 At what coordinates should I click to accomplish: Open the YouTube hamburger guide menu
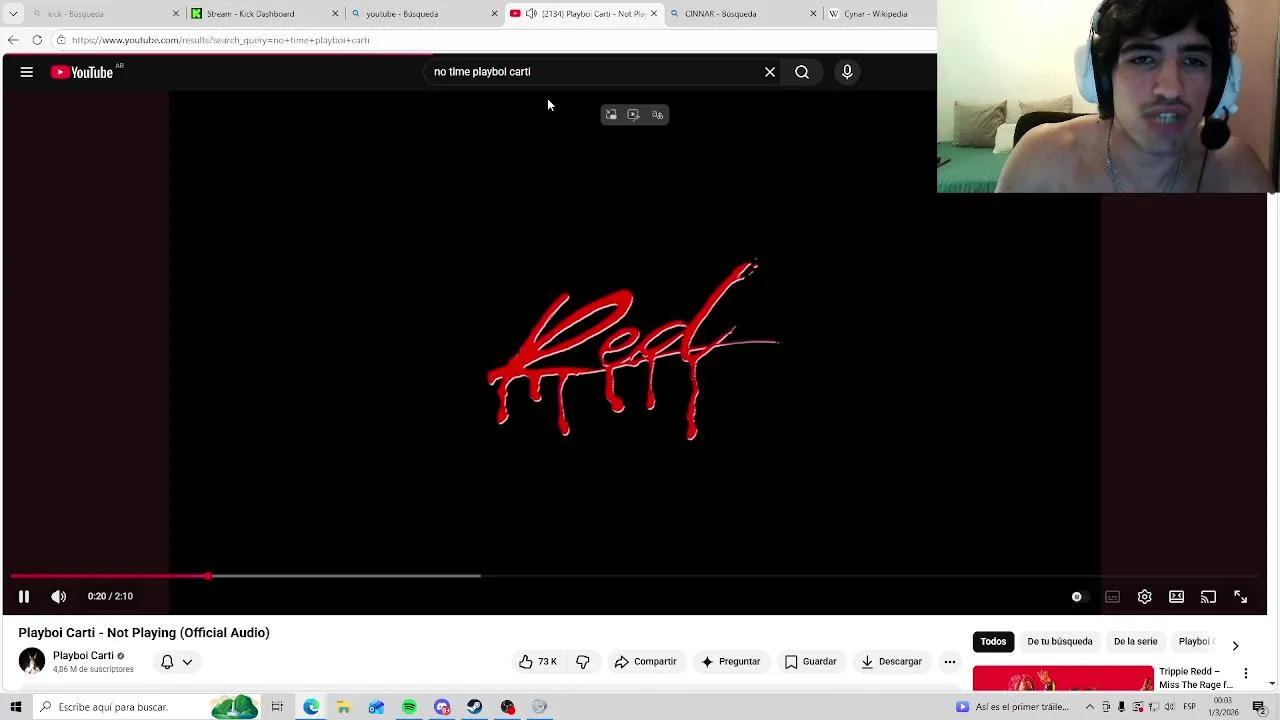pos(27,72)
